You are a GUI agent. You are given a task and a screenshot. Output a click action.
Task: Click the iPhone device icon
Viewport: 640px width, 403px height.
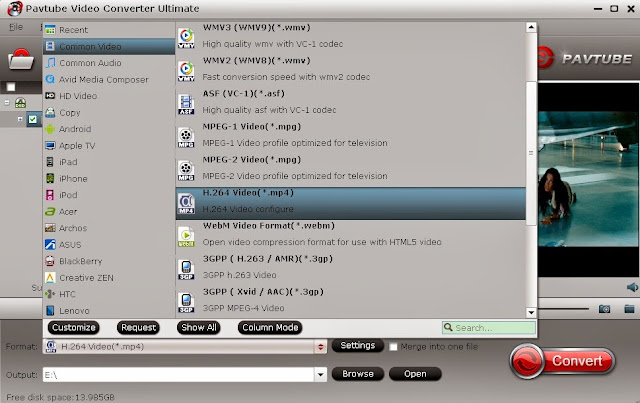coord(50,178)
